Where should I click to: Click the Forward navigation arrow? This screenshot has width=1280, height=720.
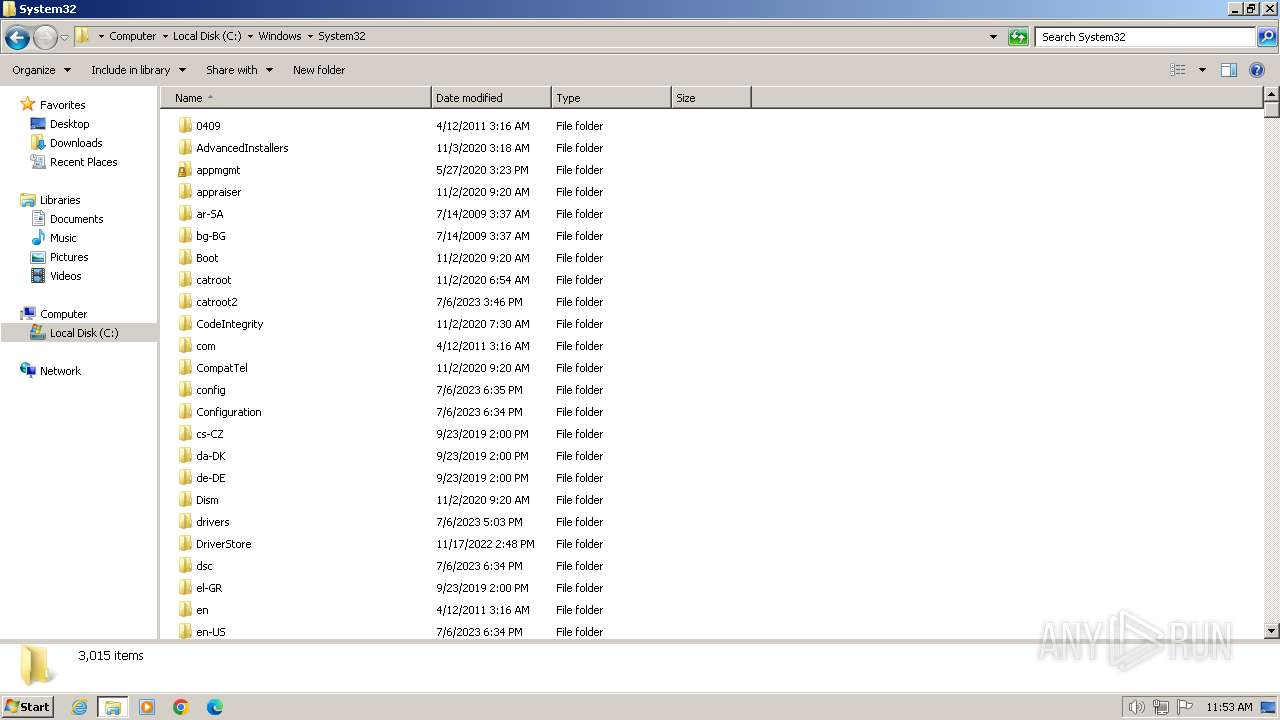[x=45, y=38]
